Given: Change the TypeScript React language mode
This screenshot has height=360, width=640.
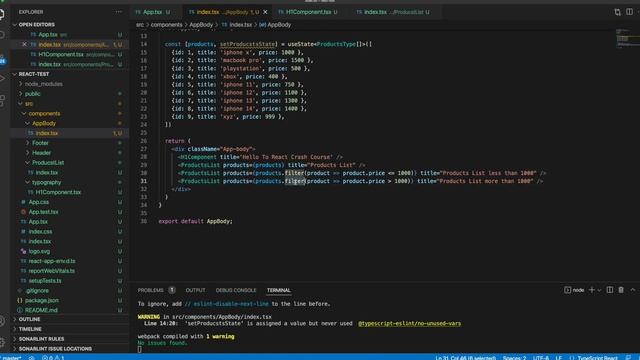Looking at the screenshot, I should coord(598,358).
